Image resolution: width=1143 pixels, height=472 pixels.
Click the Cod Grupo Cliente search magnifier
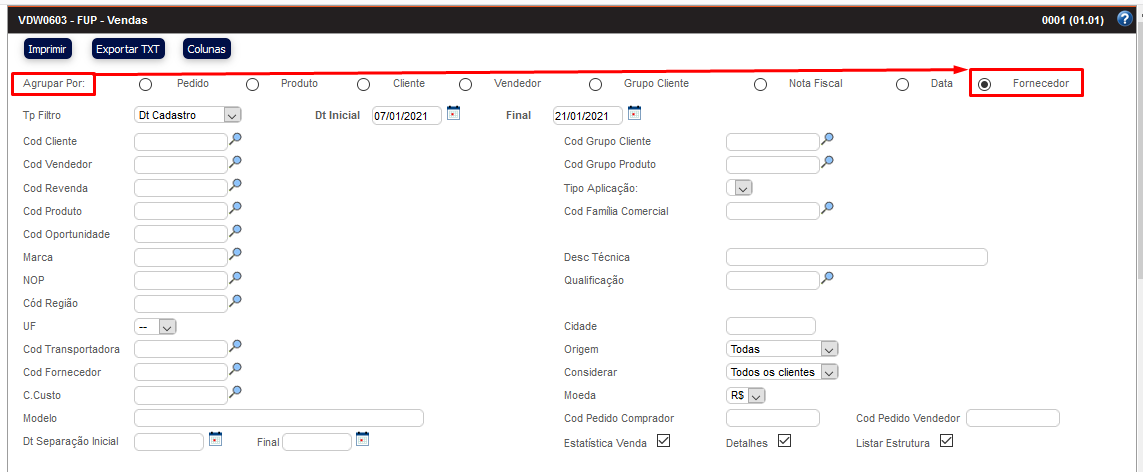coord(828,139)
